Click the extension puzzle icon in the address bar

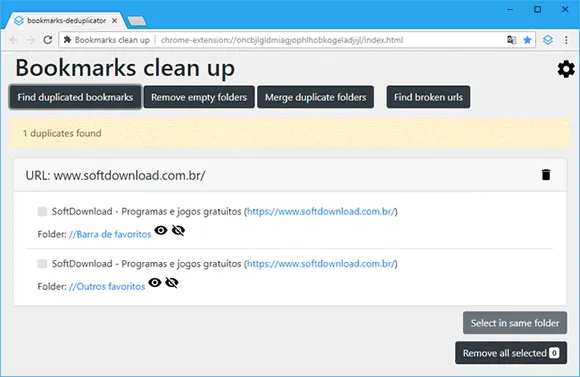coord(67,40)
